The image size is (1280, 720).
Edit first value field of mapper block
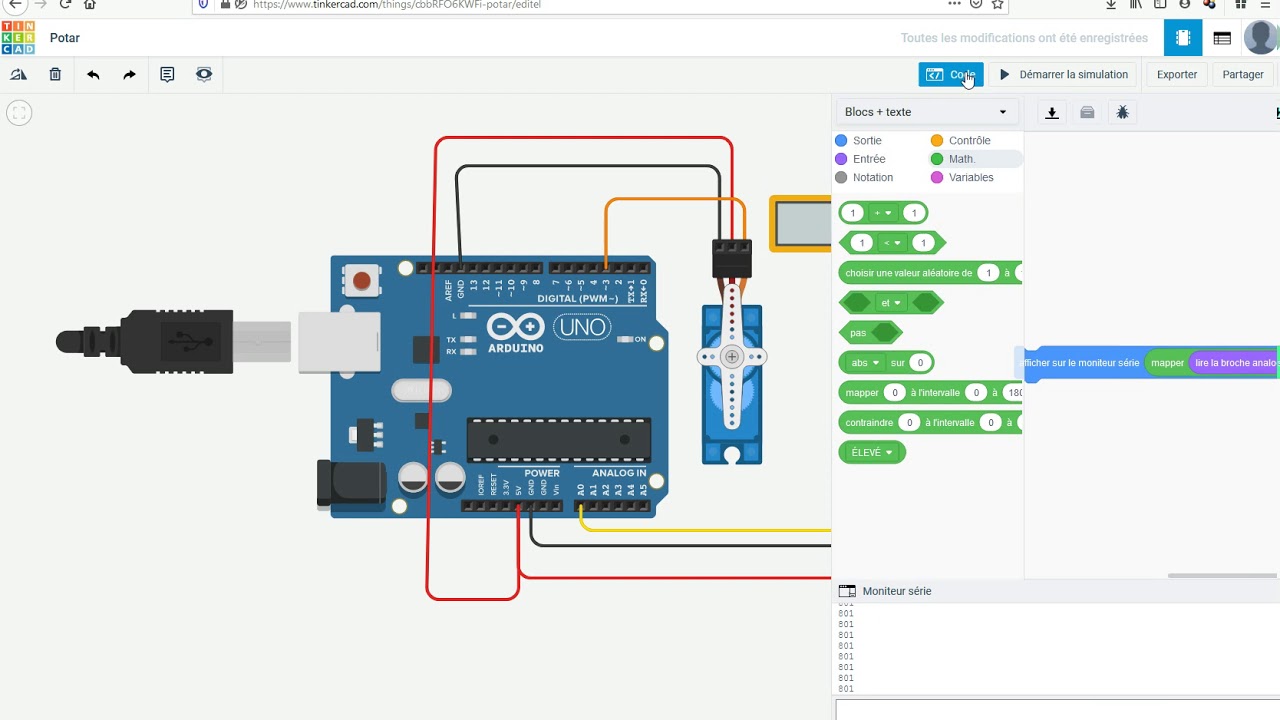pyautogui.click(x=895, y=393)
